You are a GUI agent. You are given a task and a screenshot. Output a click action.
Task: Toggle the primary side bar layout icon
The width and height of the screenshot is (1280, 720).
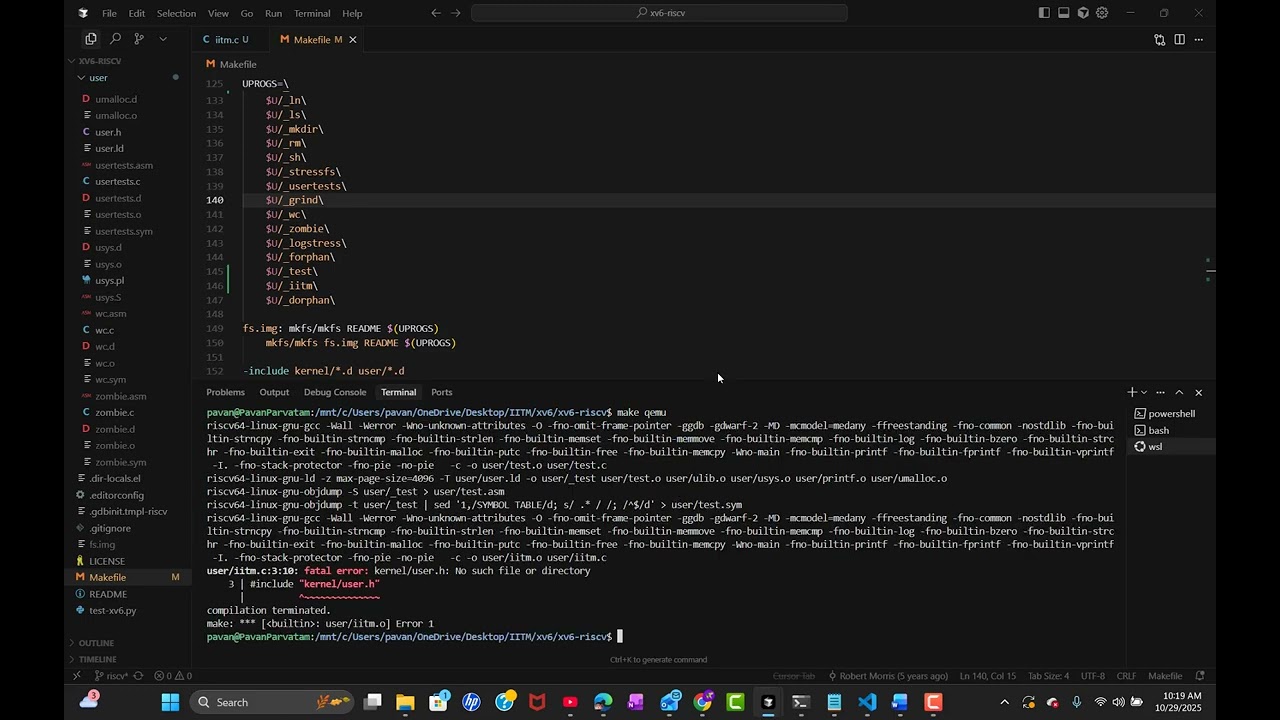point(1044,13)
